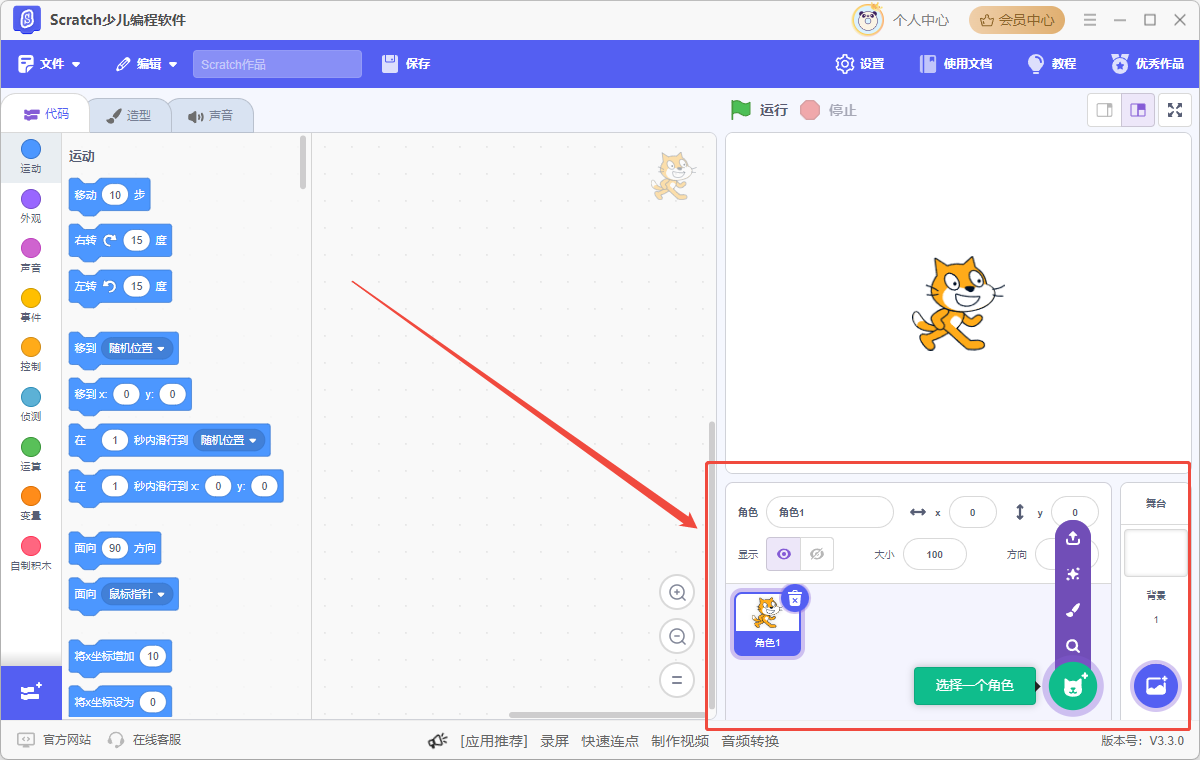
Task: Select the 舞台 backdrop thumbnail
Action: [1156, 554]
